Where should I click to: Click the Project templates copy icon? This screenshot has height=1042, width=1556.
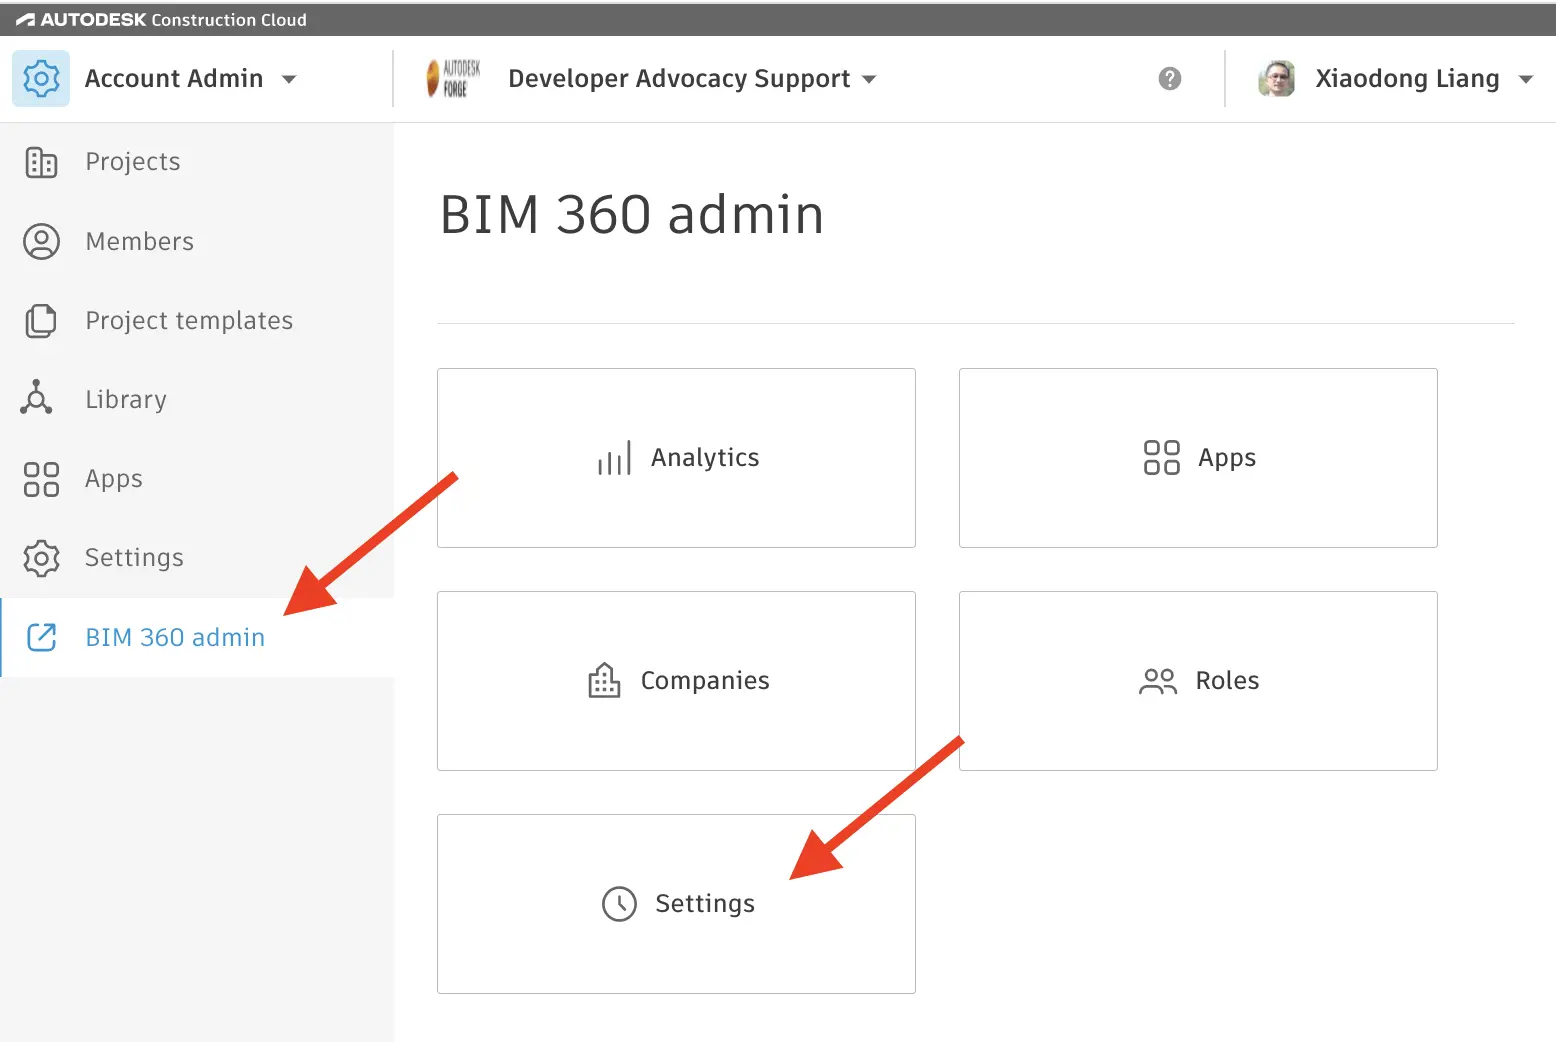tap(41, 320)
